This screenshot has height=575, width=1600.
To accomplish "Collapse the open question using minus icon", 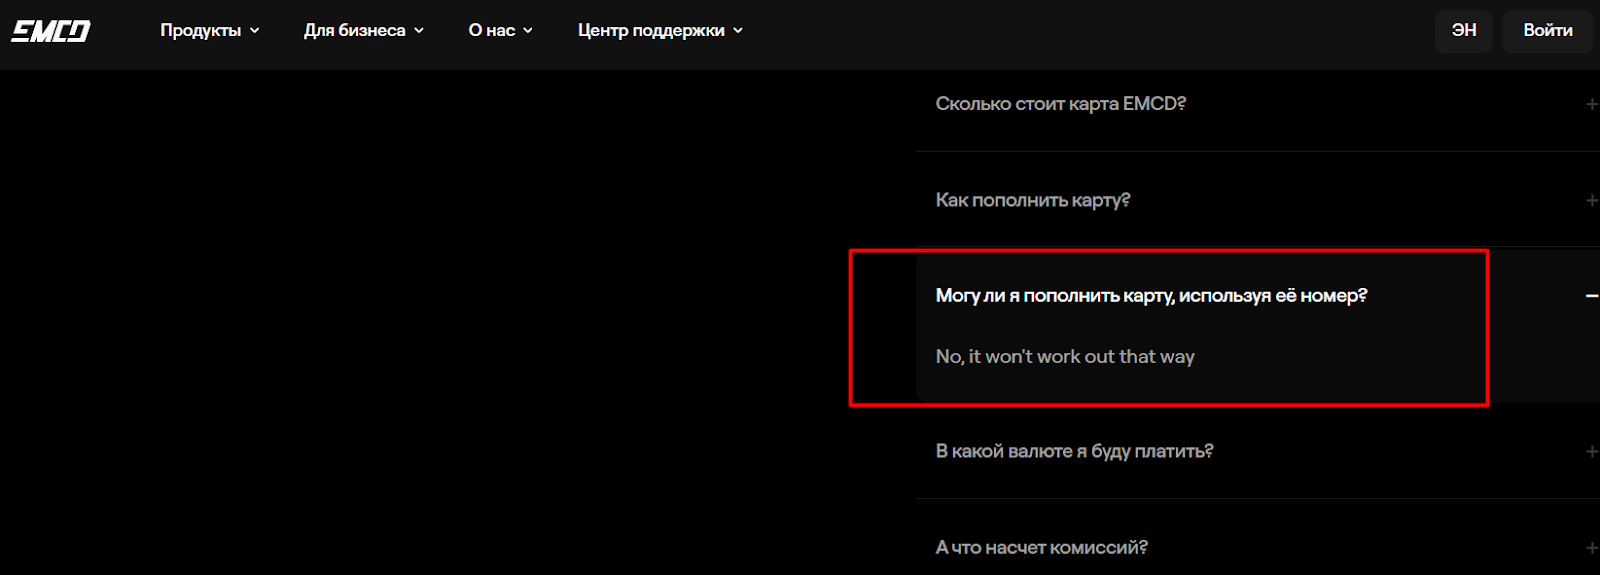I will click(x=1591, y=296).
